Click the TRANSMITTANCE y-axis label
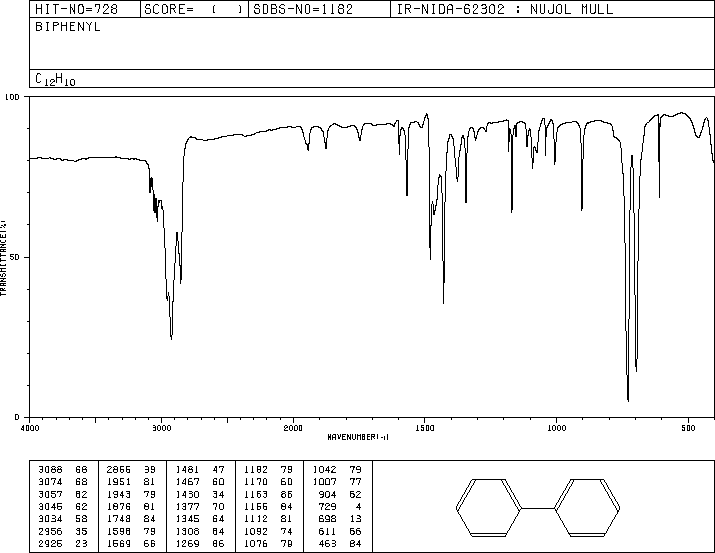The image size is (715, 553). 5,256
